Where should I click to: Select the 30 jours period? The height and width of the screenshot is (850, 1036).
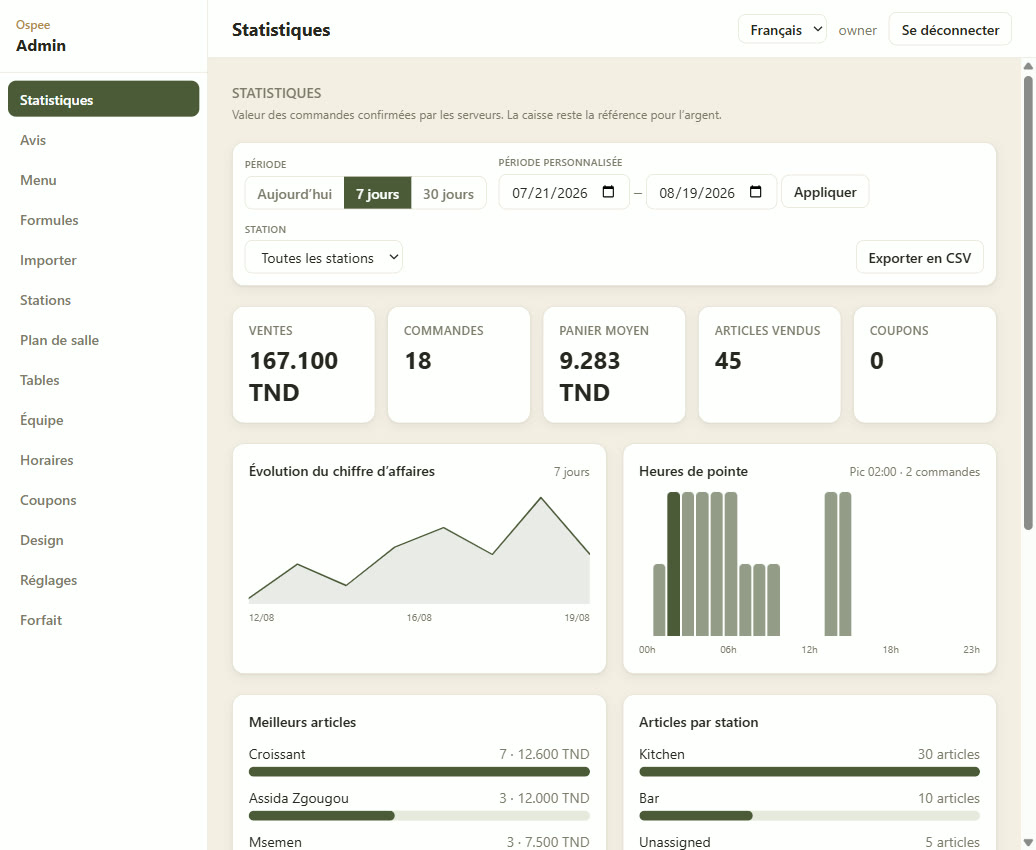[449, 194]
